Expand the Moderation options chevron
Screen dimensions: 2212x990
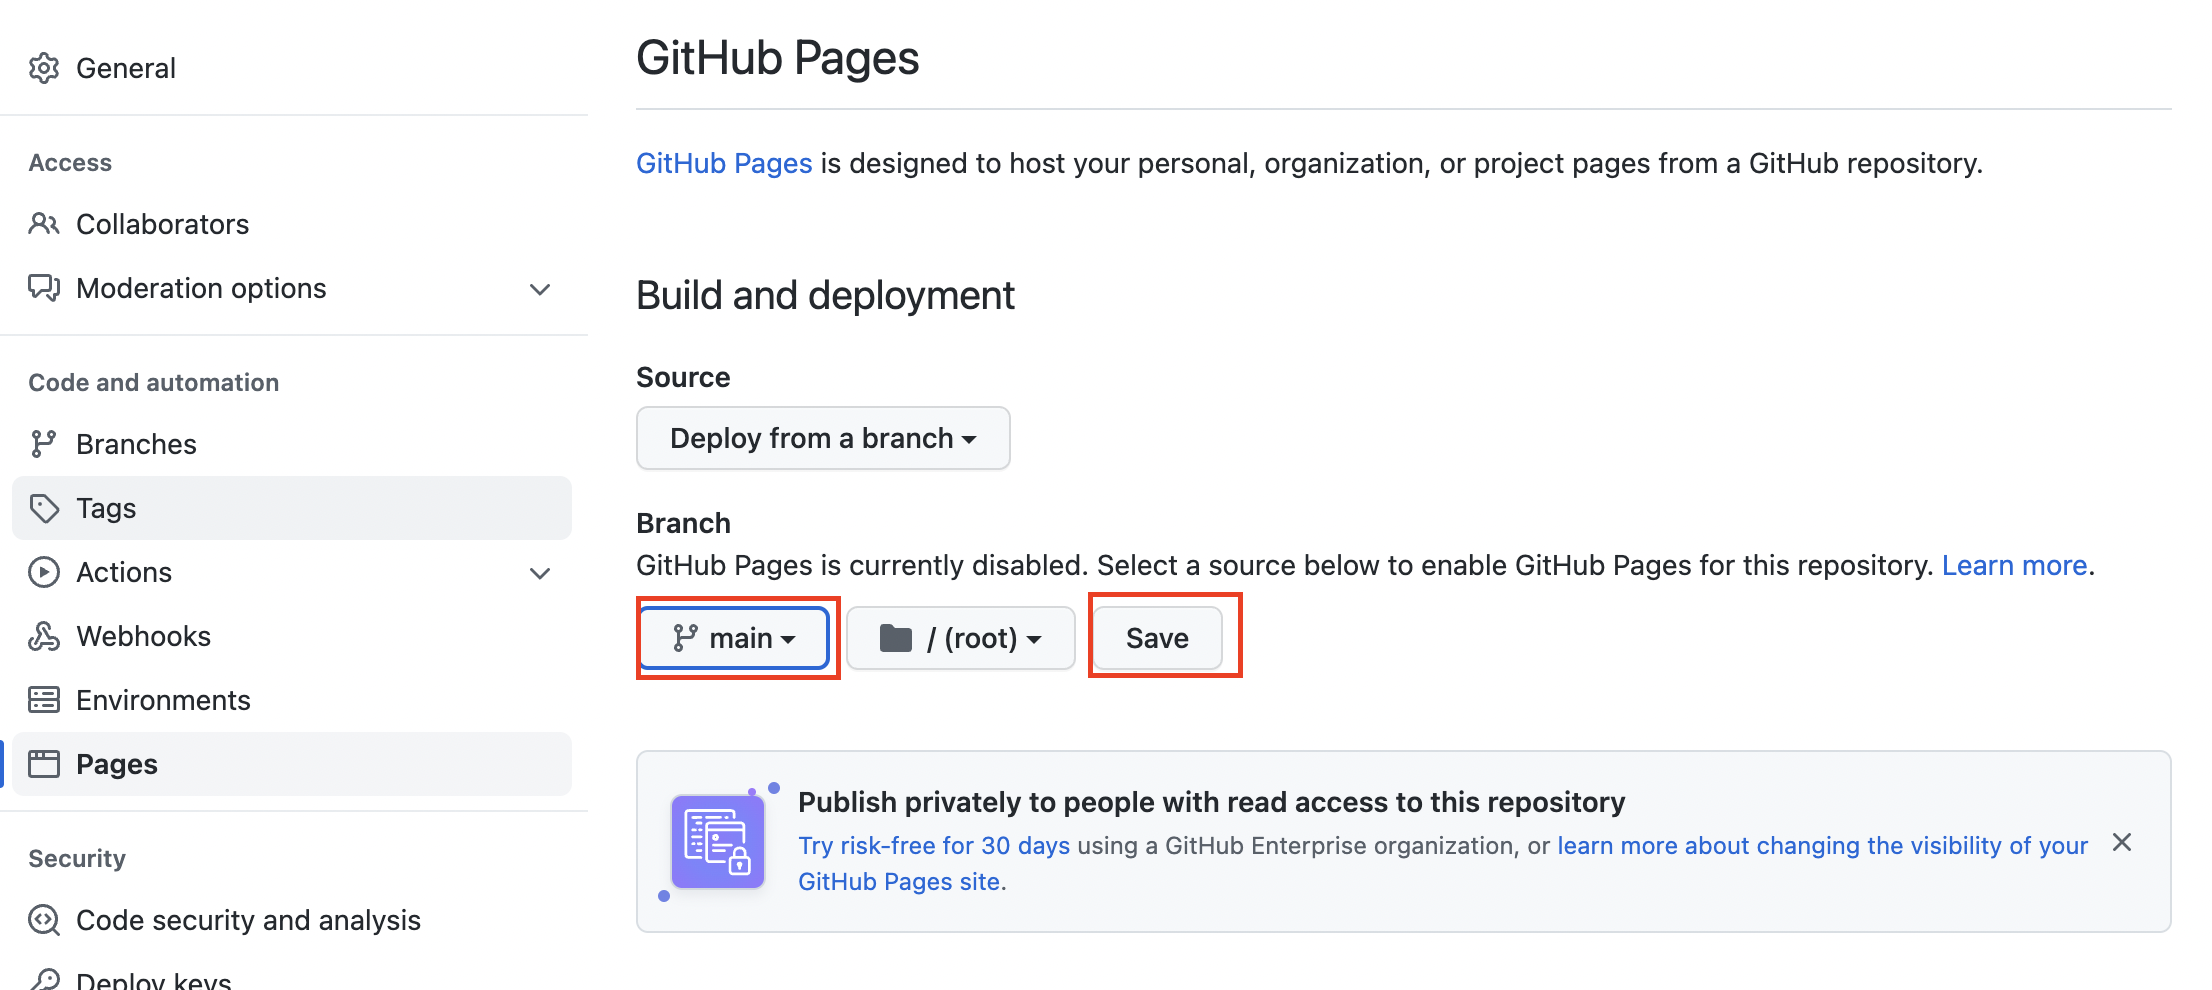click(x=540, y=289)
